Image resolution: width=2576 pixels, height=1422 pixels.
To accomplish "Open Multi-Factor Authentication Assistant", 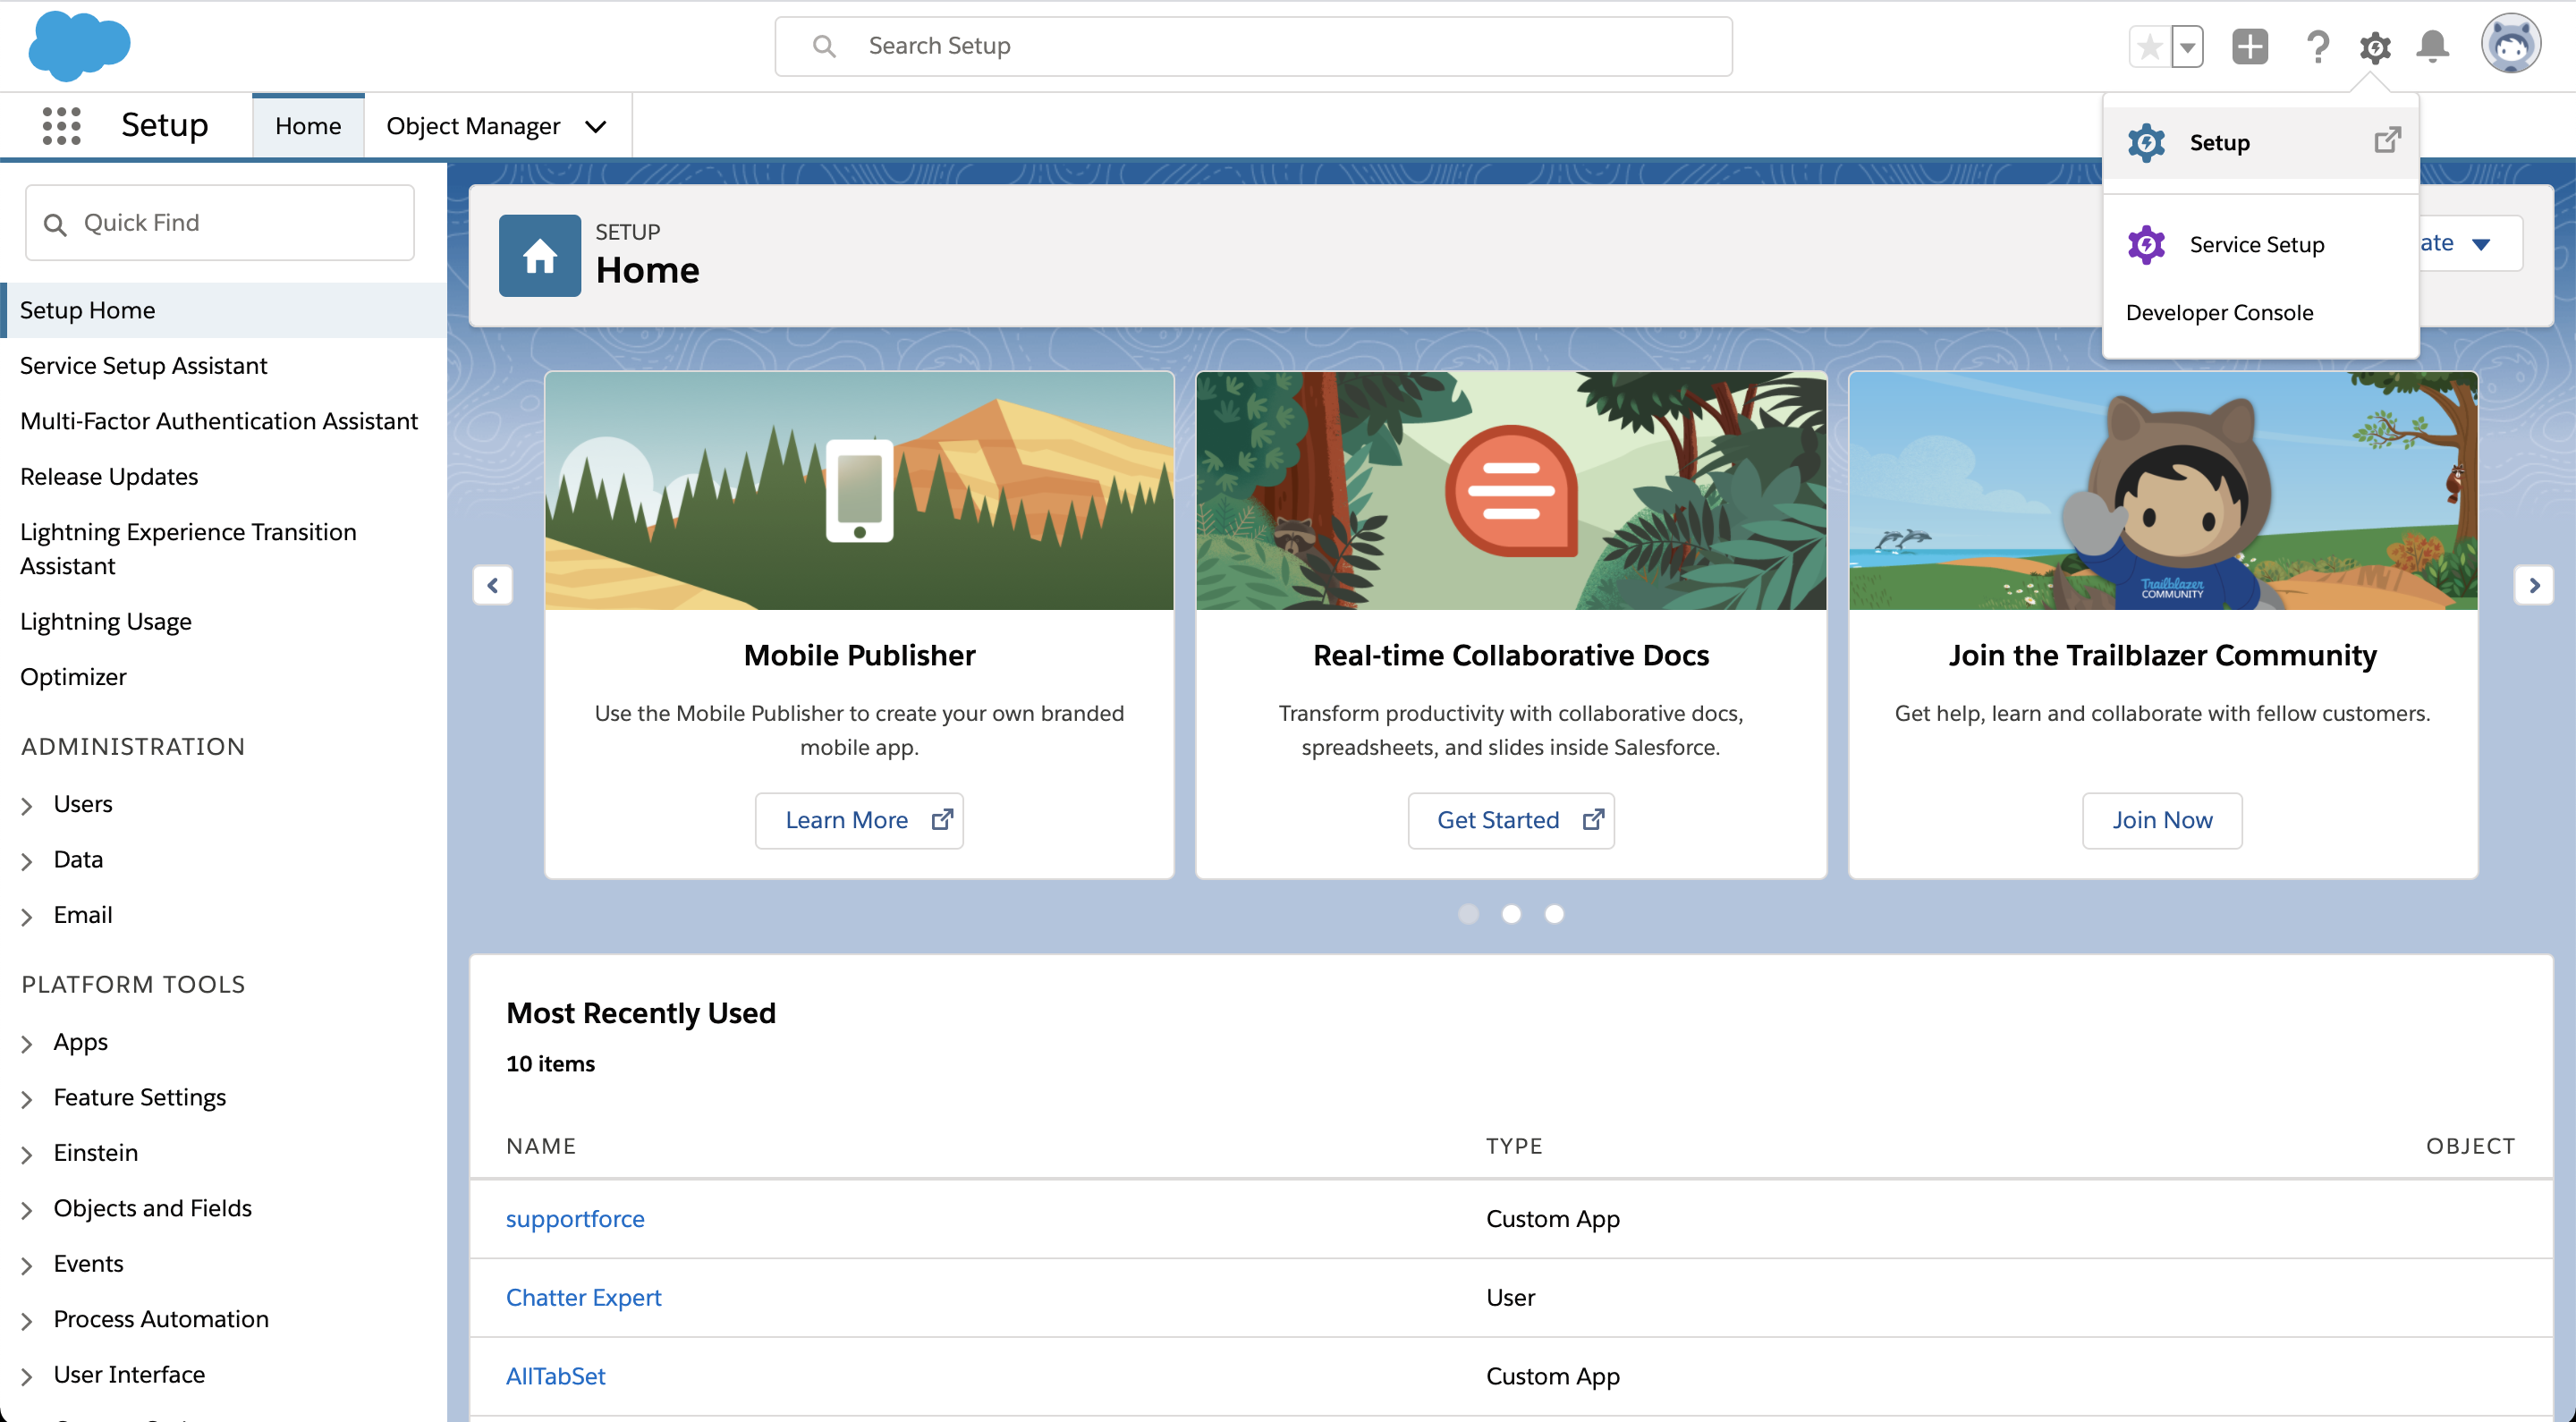I will pyautogui.click(x=219, y=421).
